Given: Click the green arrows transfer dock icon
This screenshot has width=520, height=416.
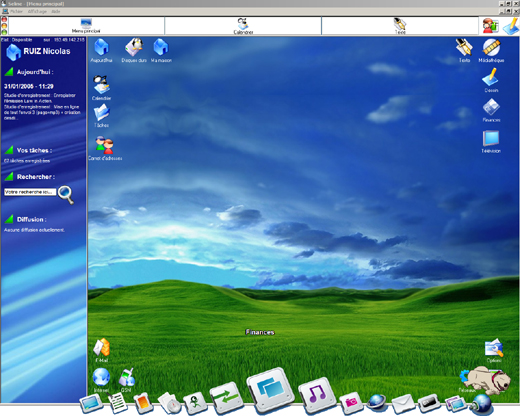Looking at the screenshot, I should pos(226,397).
